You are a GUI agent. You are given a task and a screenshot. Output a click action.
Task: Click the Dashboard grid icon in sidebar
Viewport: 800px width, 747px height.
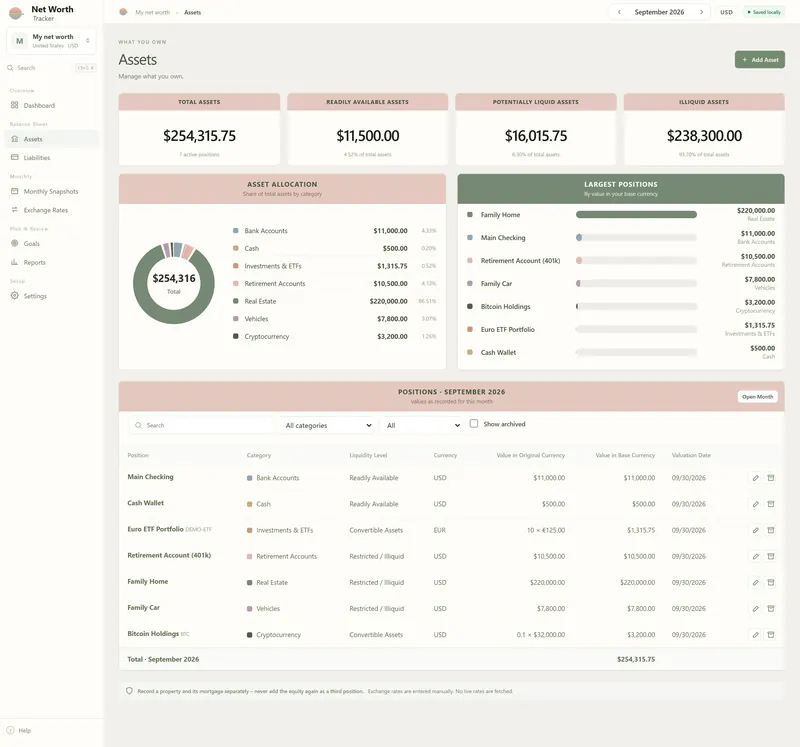14,105
